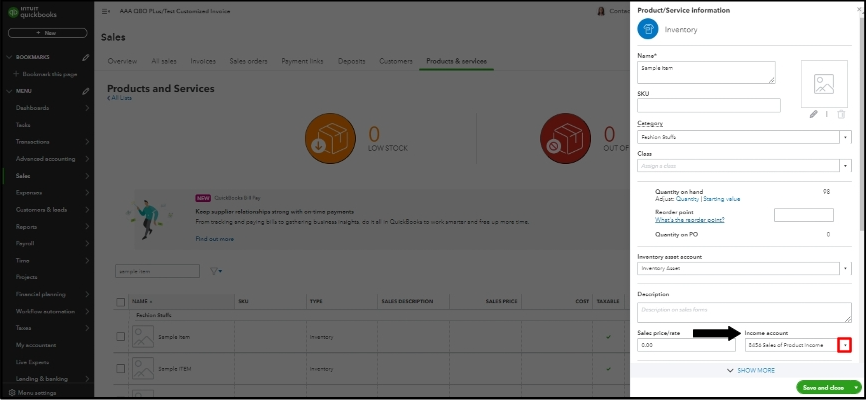This screenshot has height=400, width=866.
Task: Sort by the NAME column header
Action: coord(142,302)
